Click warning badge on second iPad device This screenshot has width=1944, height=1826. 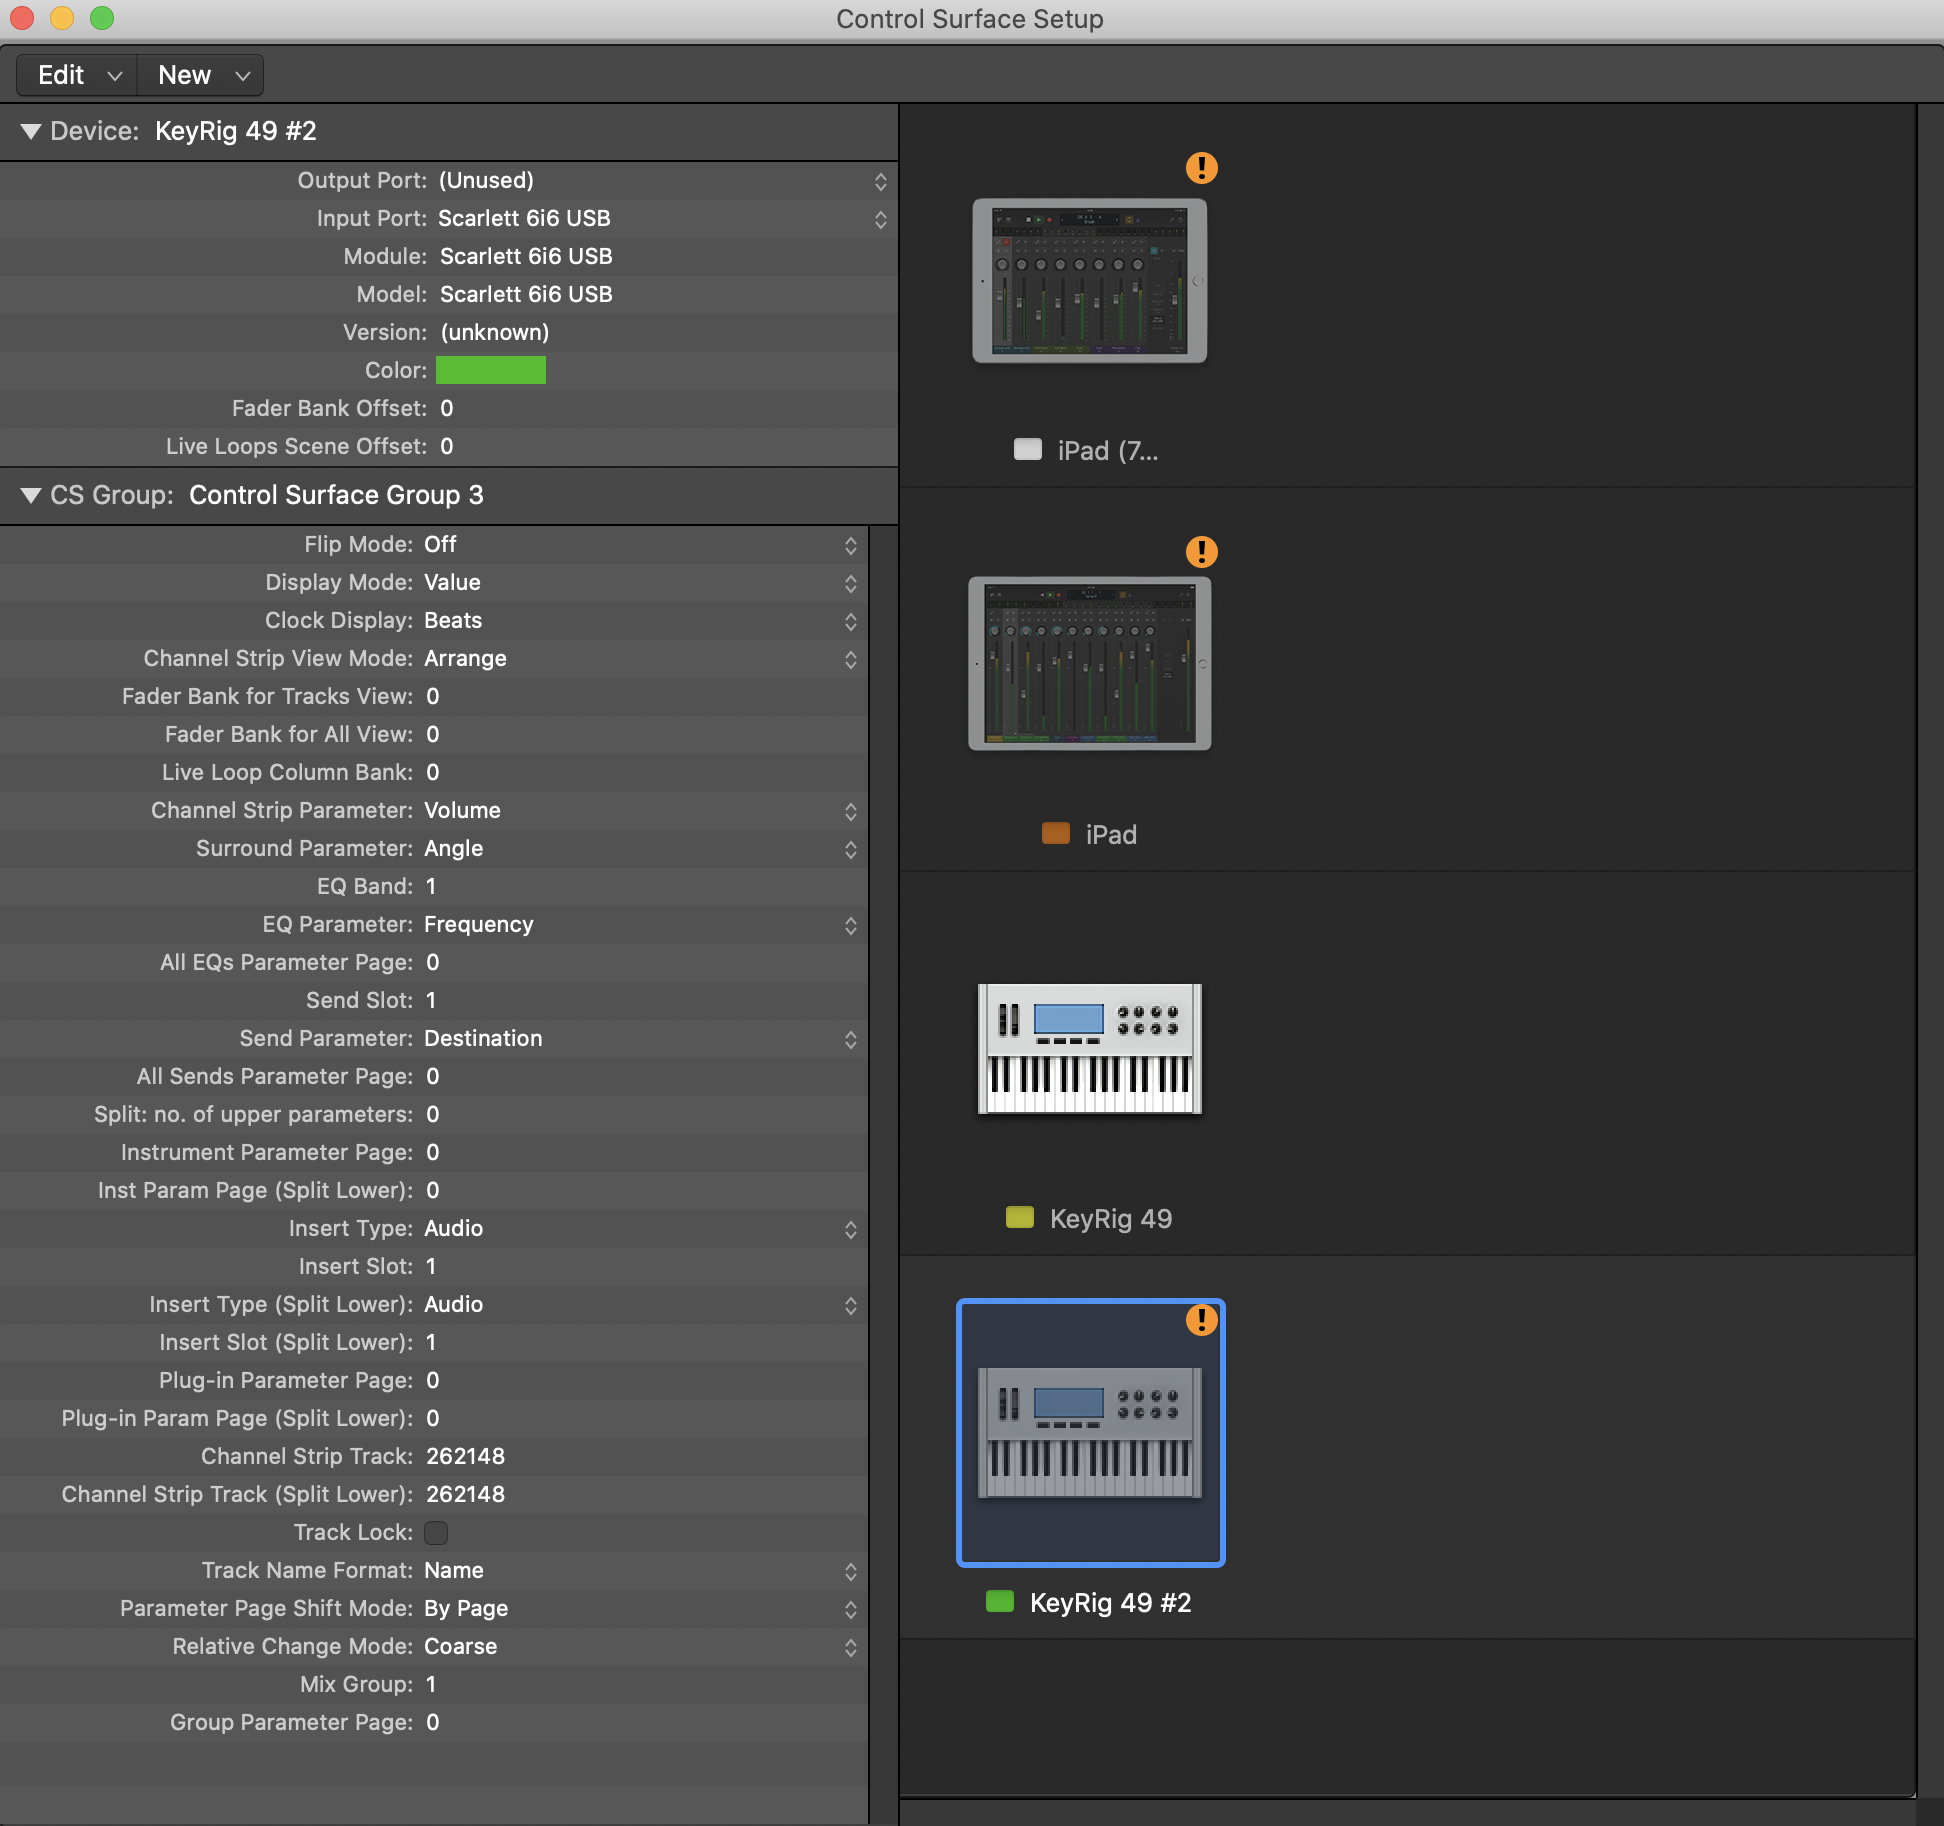point(1201,552)
